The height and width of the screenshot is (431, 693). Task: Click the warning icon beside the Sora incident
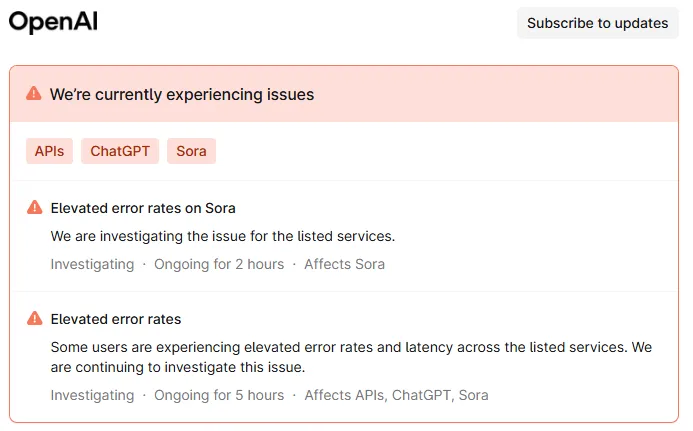pyautogui.click(x=34, y=208)
